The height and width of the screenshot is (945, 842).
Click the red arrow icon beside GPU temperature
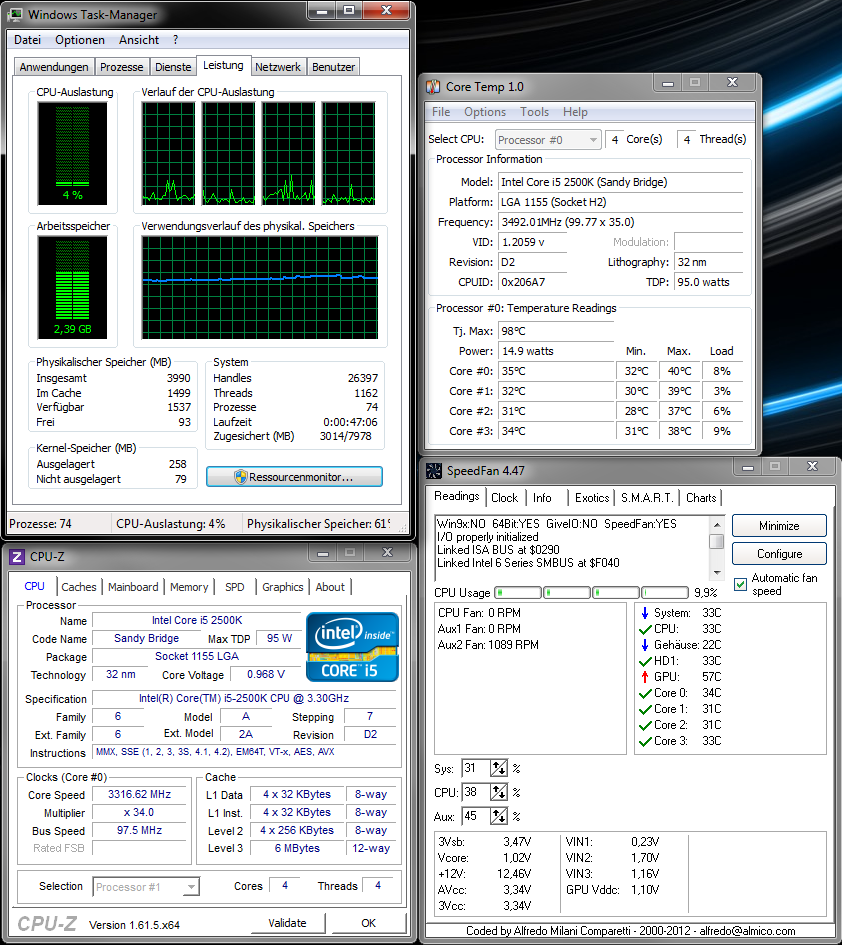pos(645,677)
